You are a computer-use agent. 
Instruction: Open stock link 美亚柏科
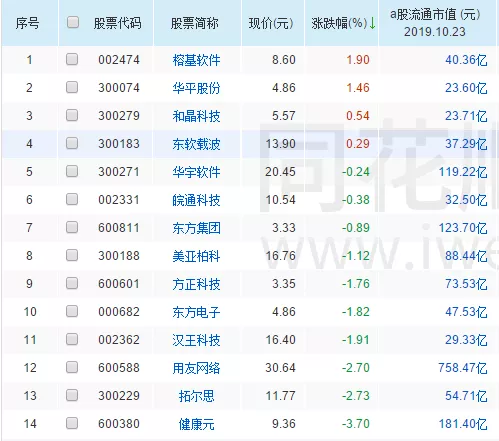(x=196, y=256)
